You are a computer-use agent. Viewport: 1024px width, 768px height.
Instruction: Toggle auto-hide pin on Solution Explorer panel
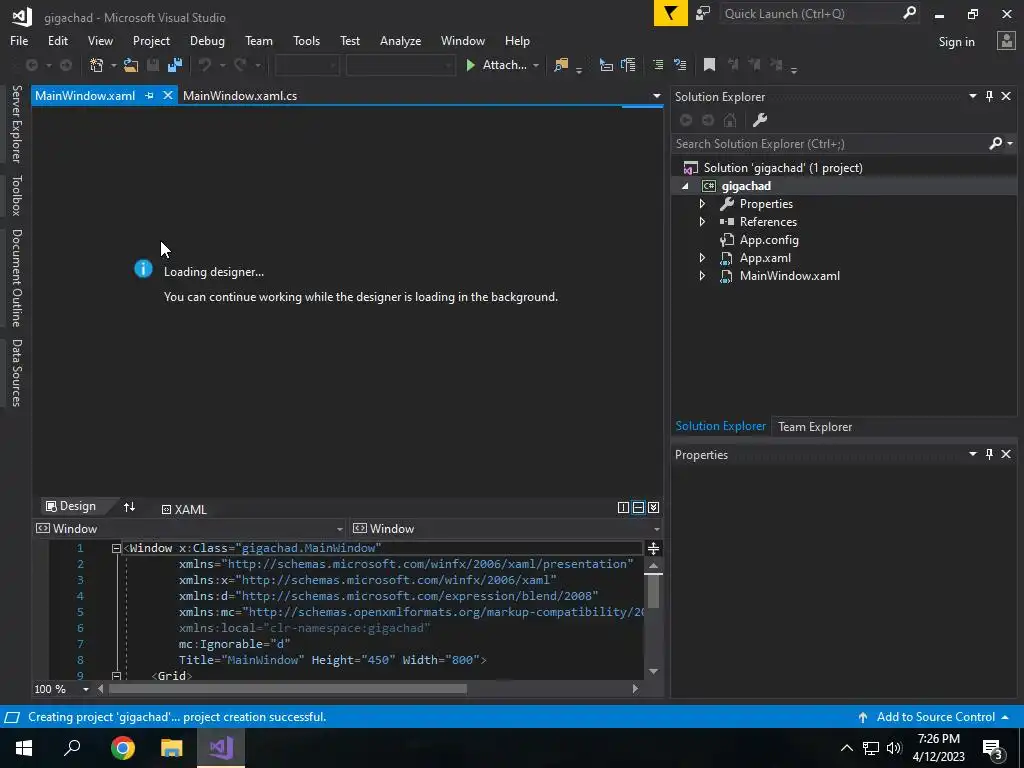tap(989, 96)
